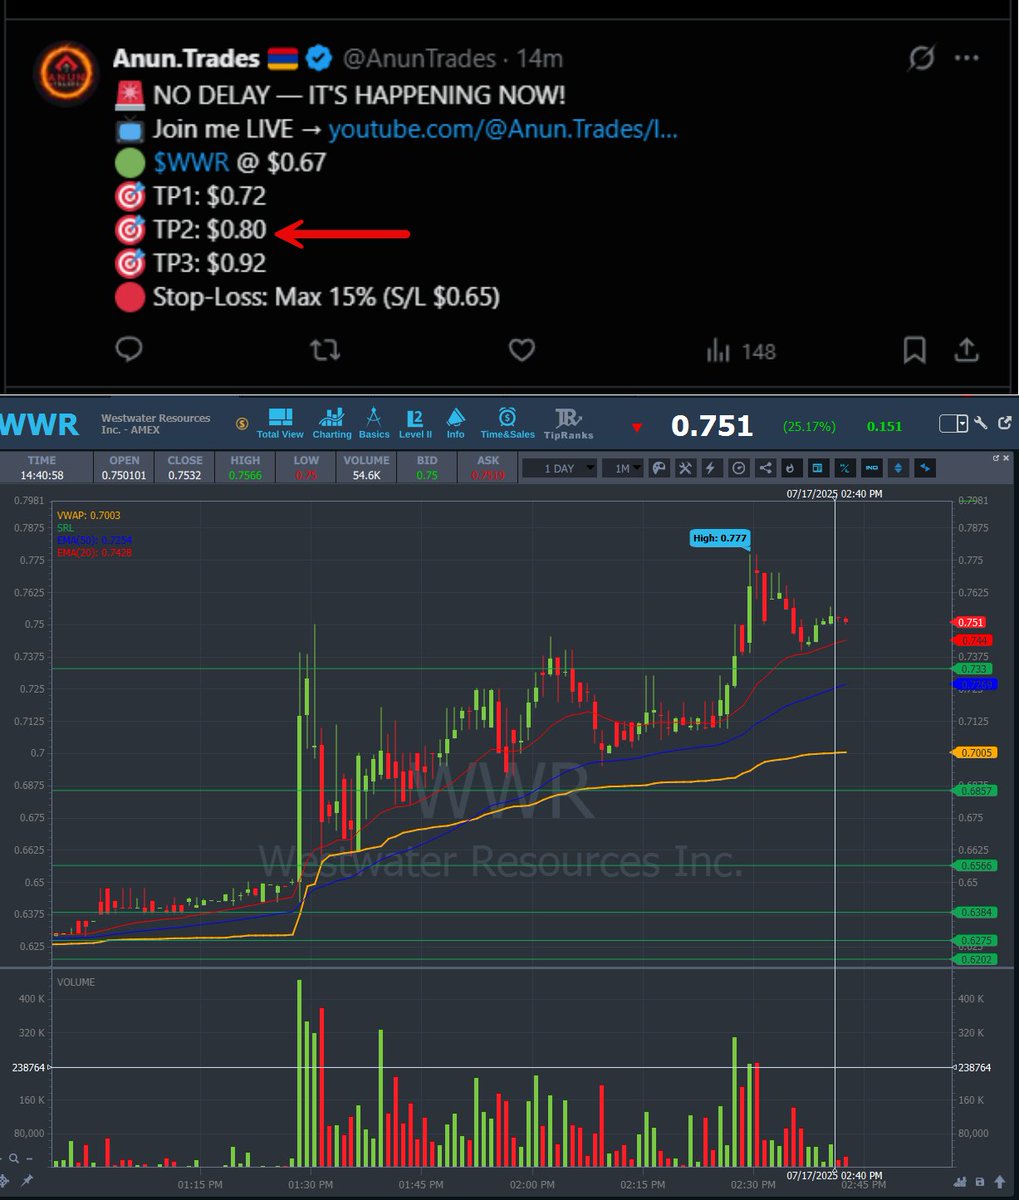Open the Basics panel
This screenshot has width=1019, height=1200.
click(x=374, y=423)
